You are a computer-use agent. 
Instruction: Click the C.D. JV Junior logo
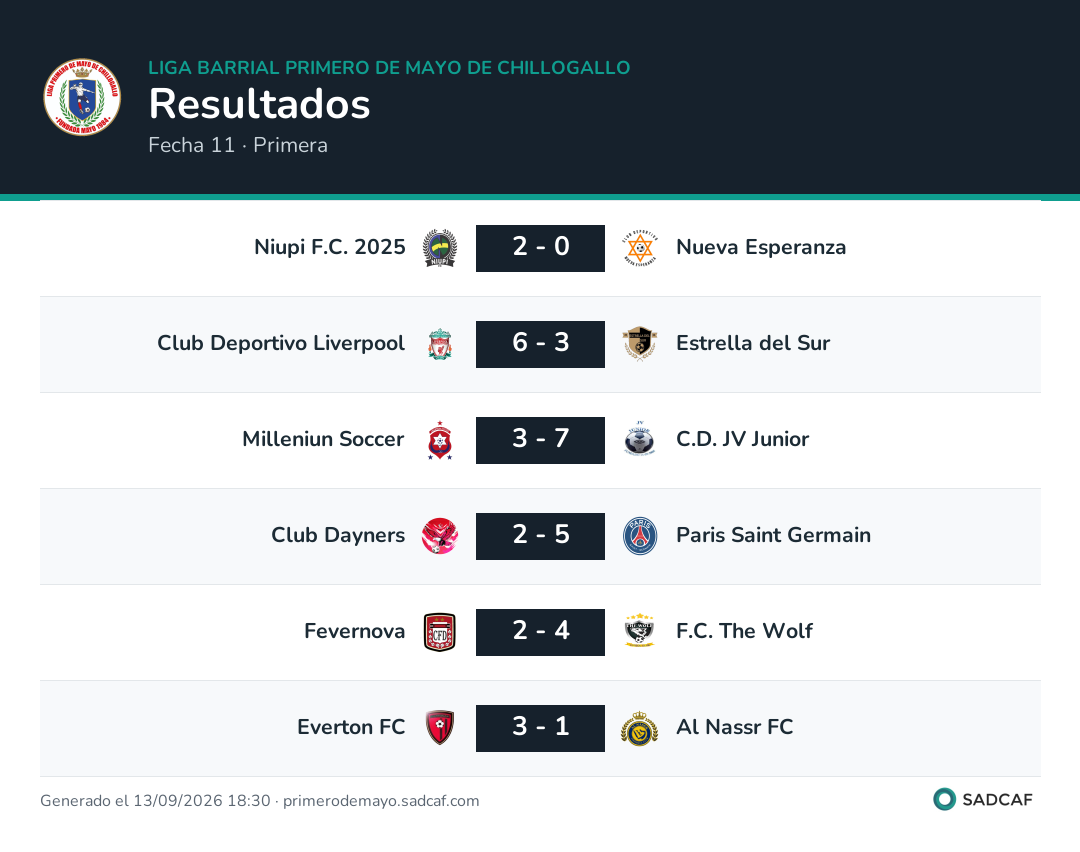[x=640, y=439]
